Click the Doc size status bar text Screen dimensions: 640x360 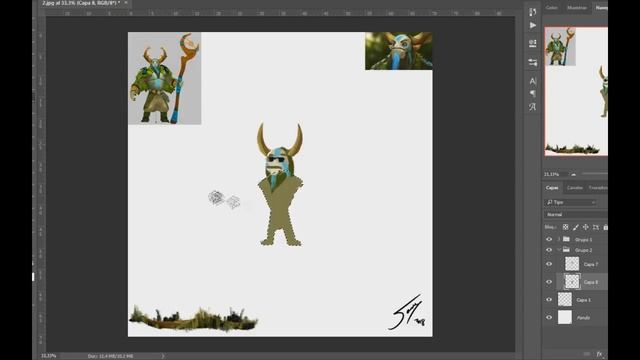click(110, 356)
